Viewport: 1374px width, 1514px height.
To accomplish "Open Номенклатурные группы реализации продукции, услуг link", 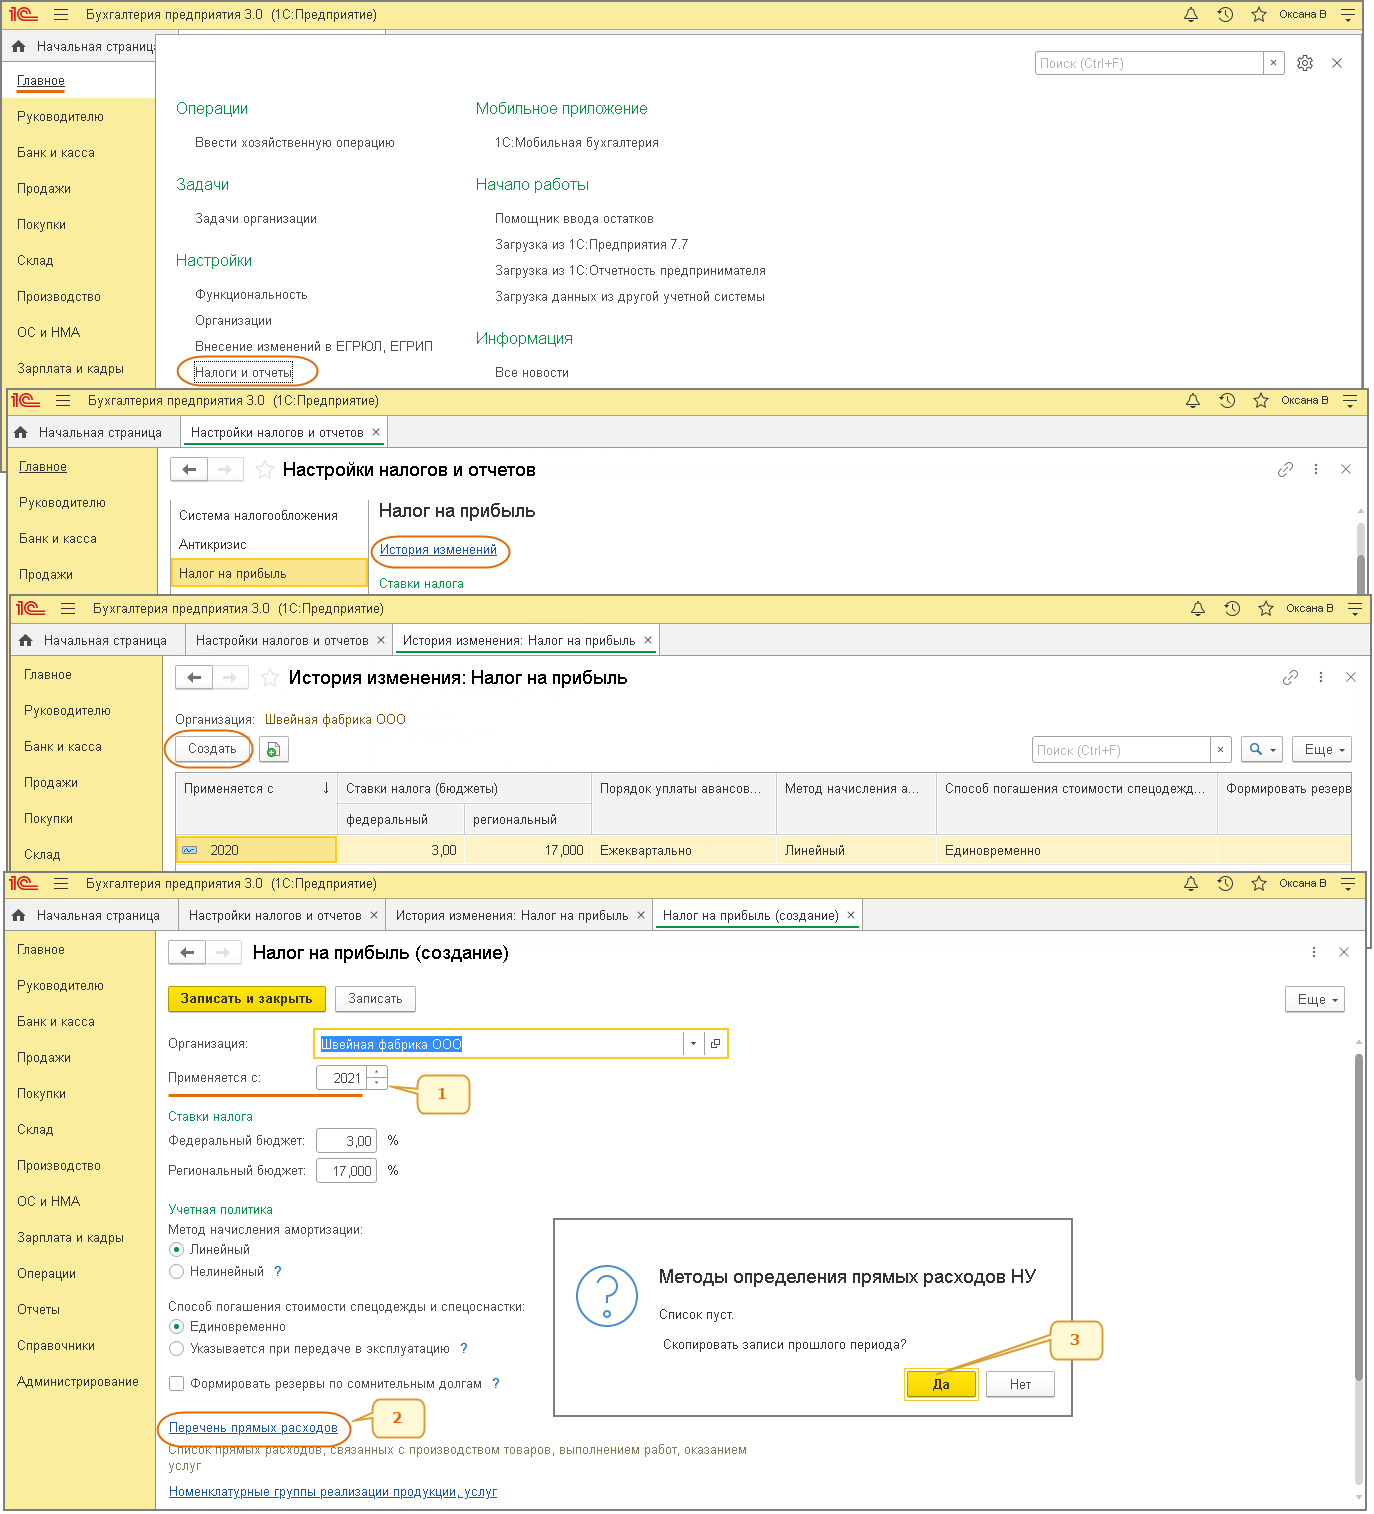I will (x=333, y=1491).
